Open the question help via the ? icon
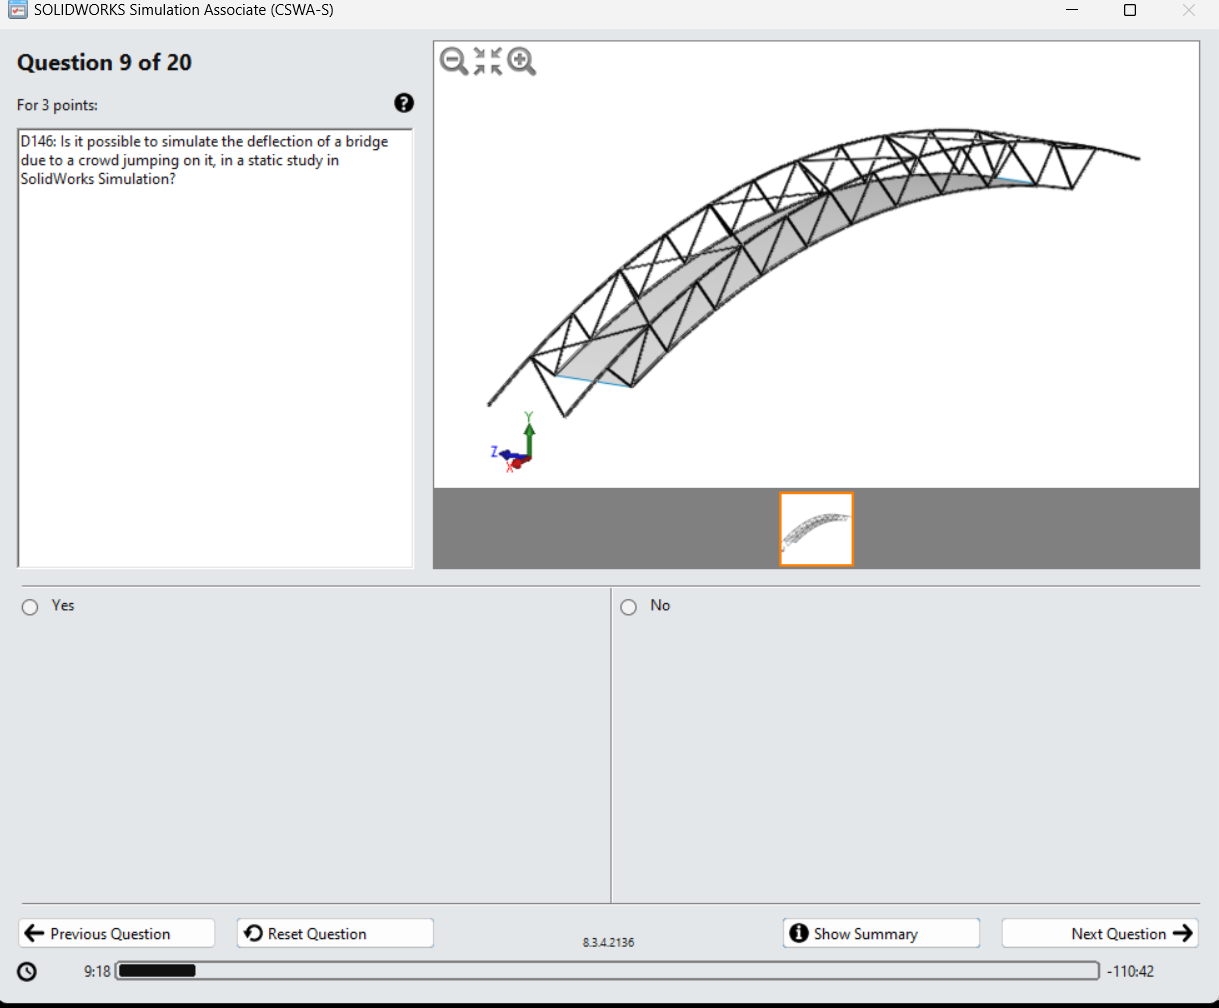1219x1008 pixels. coord(403,103)
